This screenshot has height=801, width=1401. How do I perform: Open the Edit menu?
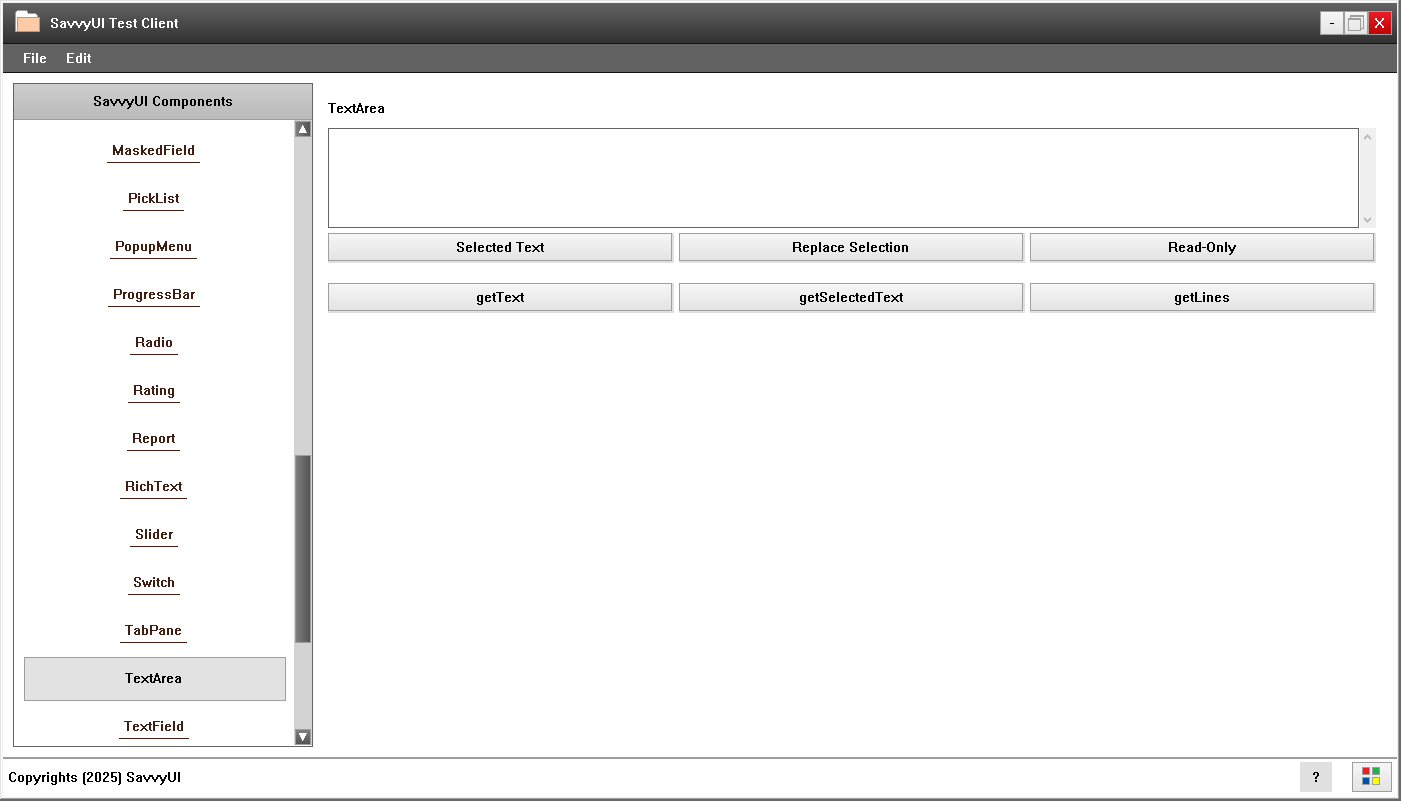pos(78,58)
